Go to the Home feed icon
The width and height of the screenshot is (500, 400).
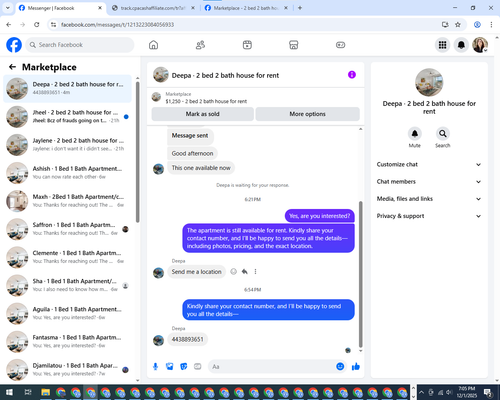(153, 45)
